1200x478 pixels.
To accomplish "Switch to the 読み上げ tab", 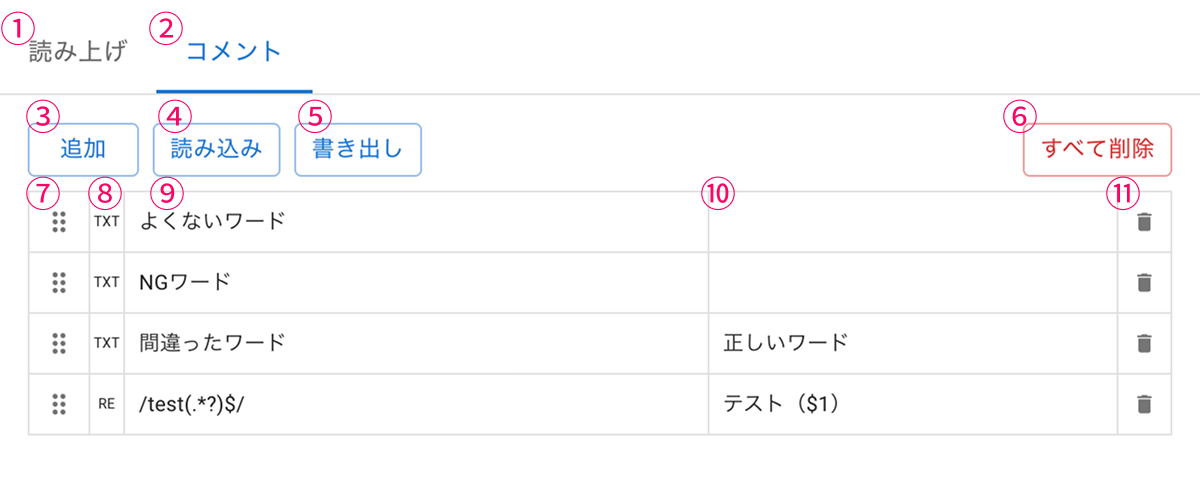I will coord(78,52).
